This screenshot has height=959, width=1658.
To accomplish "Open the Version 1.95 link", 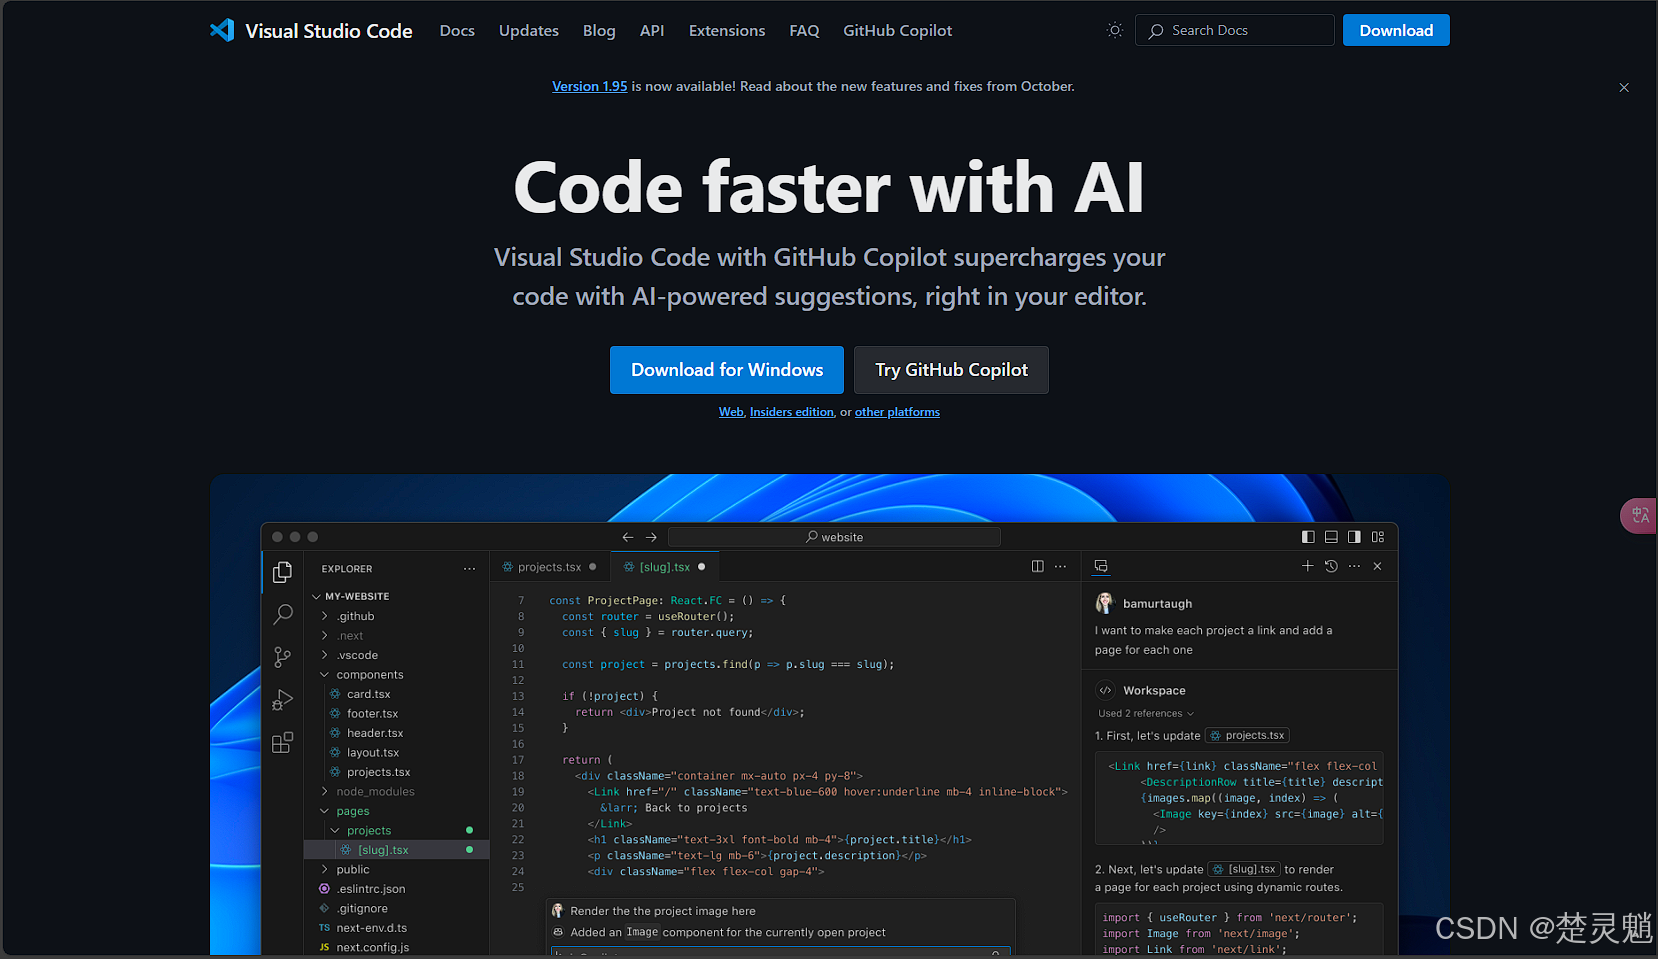I will (x=590, y=87).
